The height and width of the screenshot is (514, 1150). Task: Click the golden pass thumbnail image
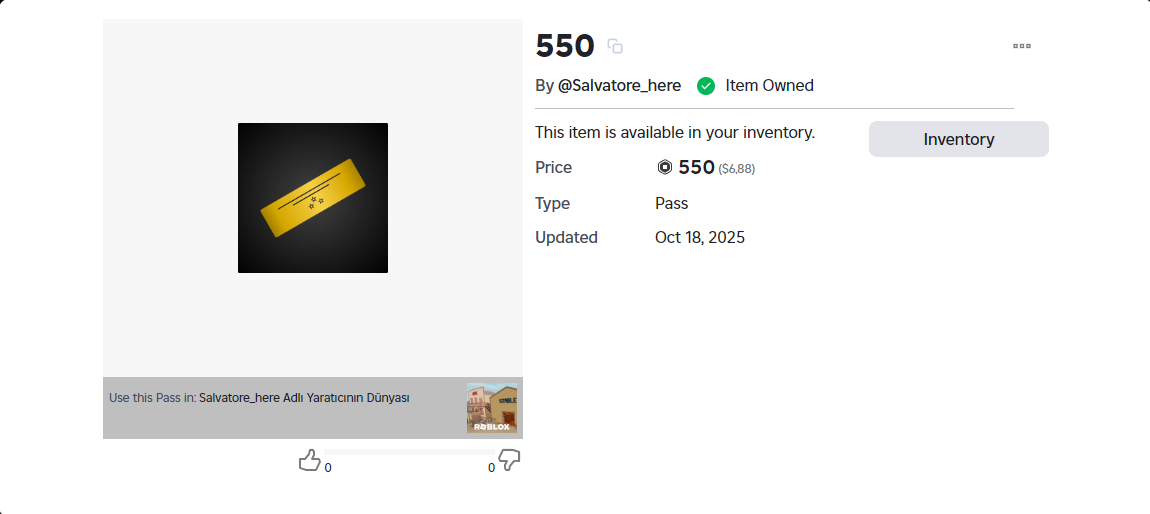point(313,198)
